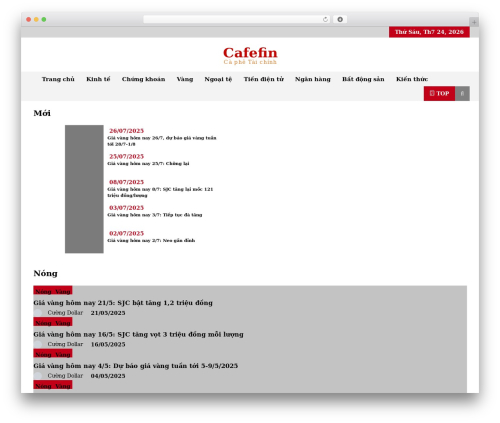This screenshot has width=500, height=423.
Task: Click Nóng Vàng tag above 4/5 article
Action: (x=53, y=354)
